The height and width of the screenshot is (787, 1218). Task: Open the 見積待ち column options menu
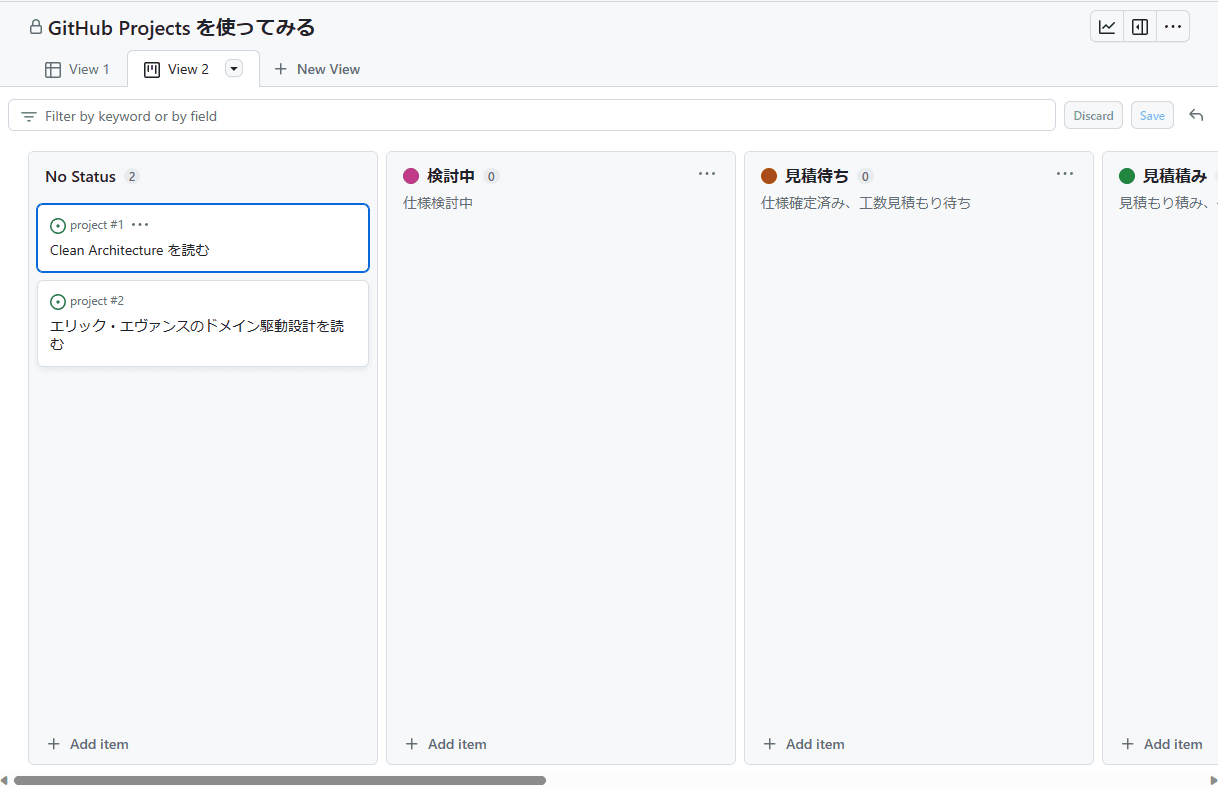point(1065,174)
